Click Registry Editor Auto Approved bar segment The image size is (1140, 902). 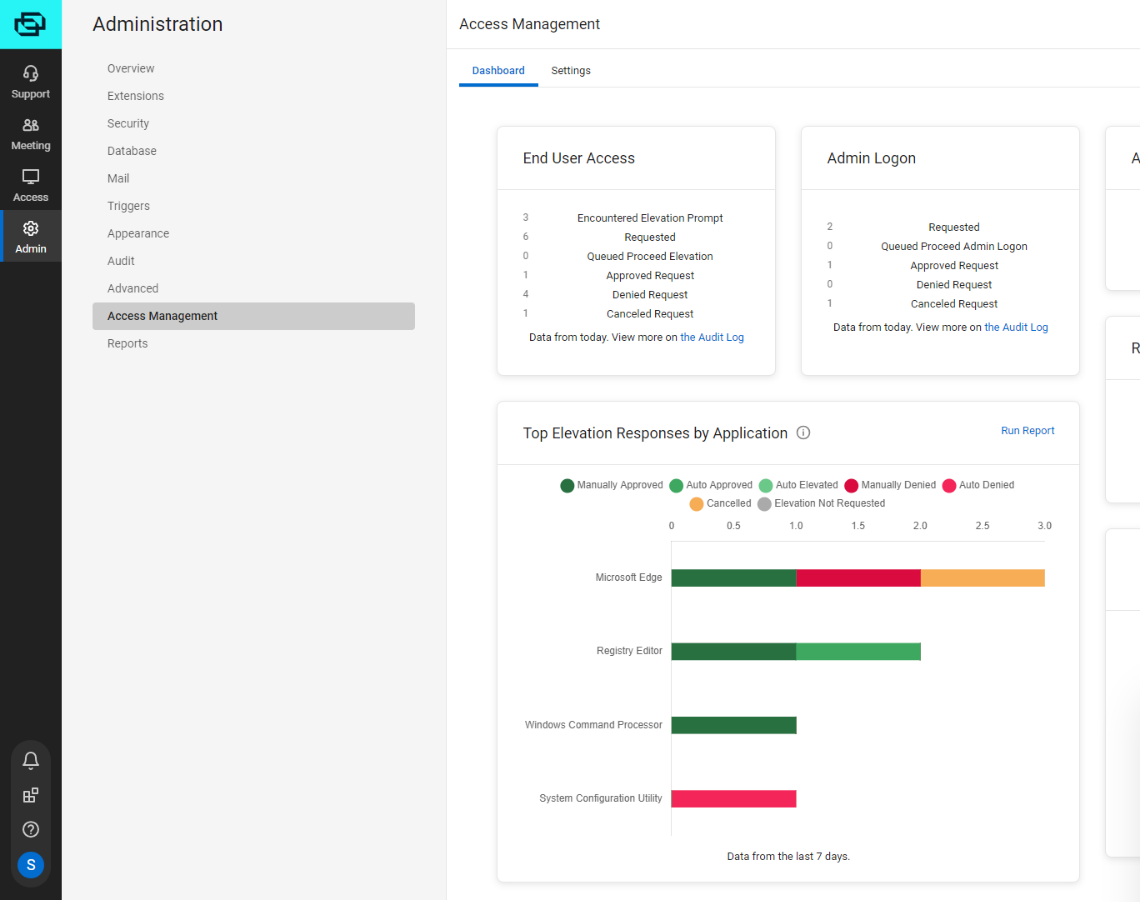point(859,652)
